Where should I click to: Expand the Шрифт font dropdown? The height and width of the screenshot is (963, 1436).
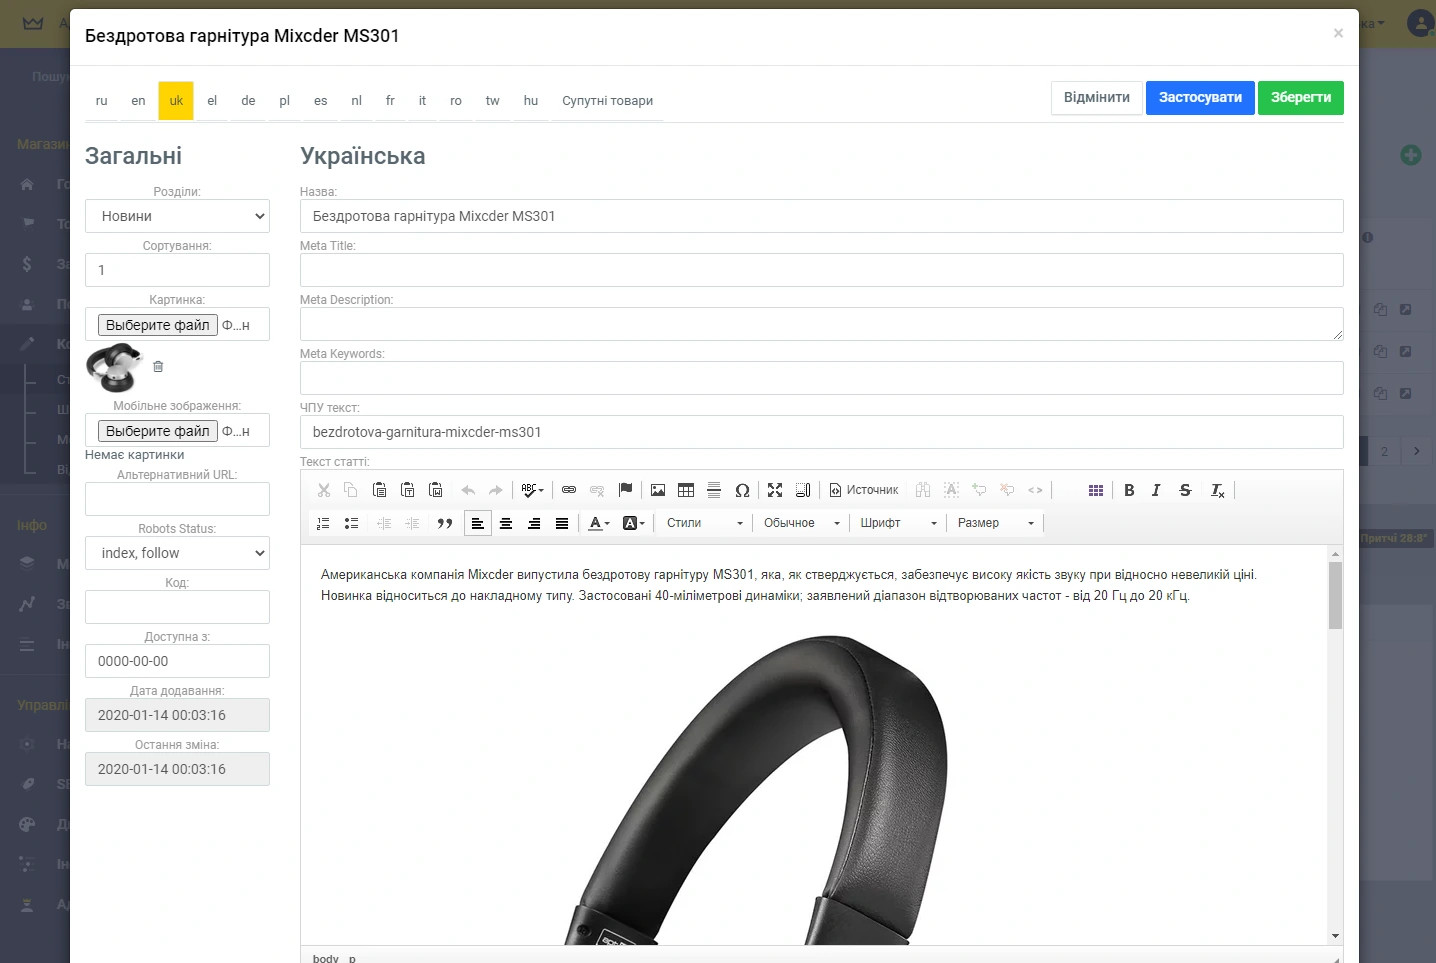tap(897, 523)
